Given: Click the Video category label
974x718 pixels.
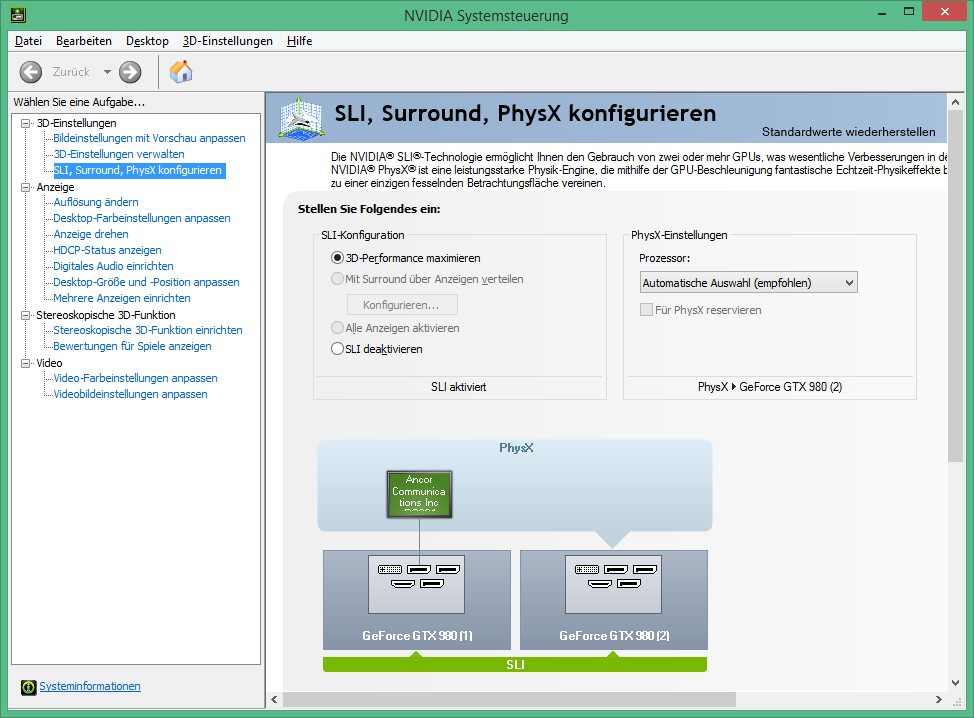Looking at the screenshot, I should tap(49, 363).
